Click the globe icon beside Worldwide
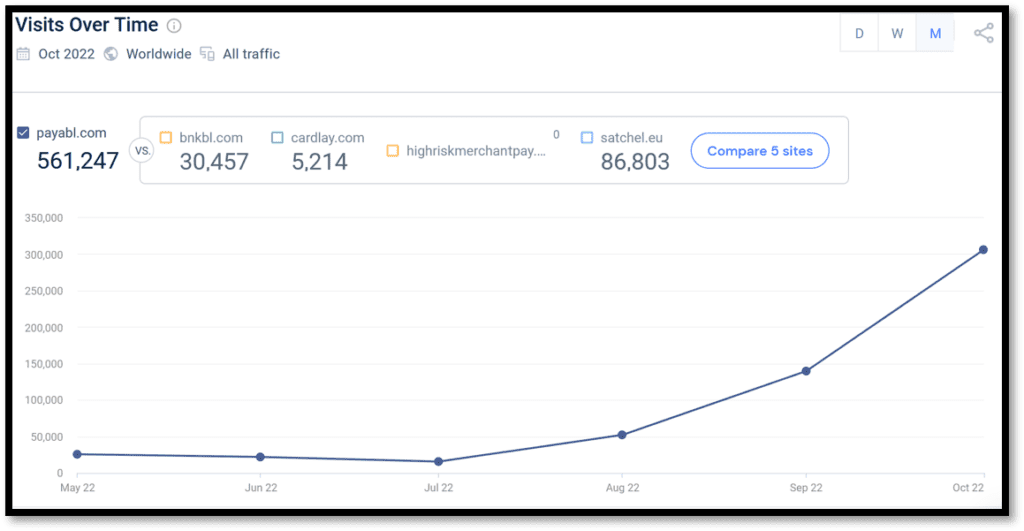Image resolution: width=1024 pixels, height=531 pixels. 111,54
